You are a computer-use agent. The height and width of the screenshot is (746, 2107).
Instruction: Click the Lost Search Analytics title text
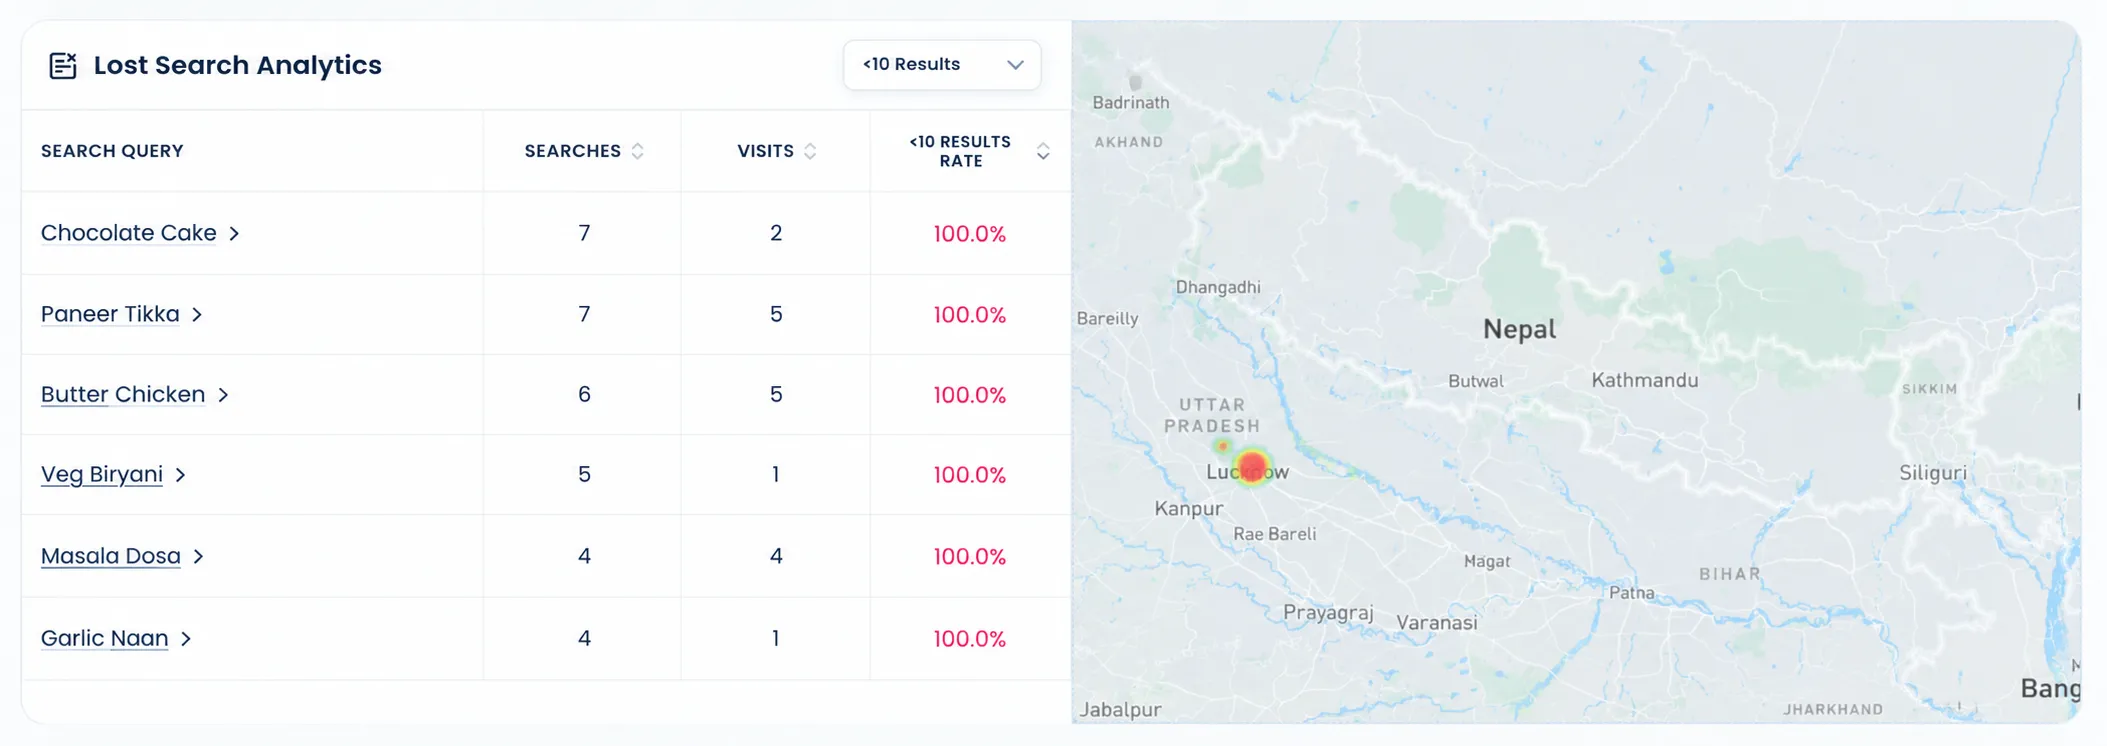tap(238, 65)
